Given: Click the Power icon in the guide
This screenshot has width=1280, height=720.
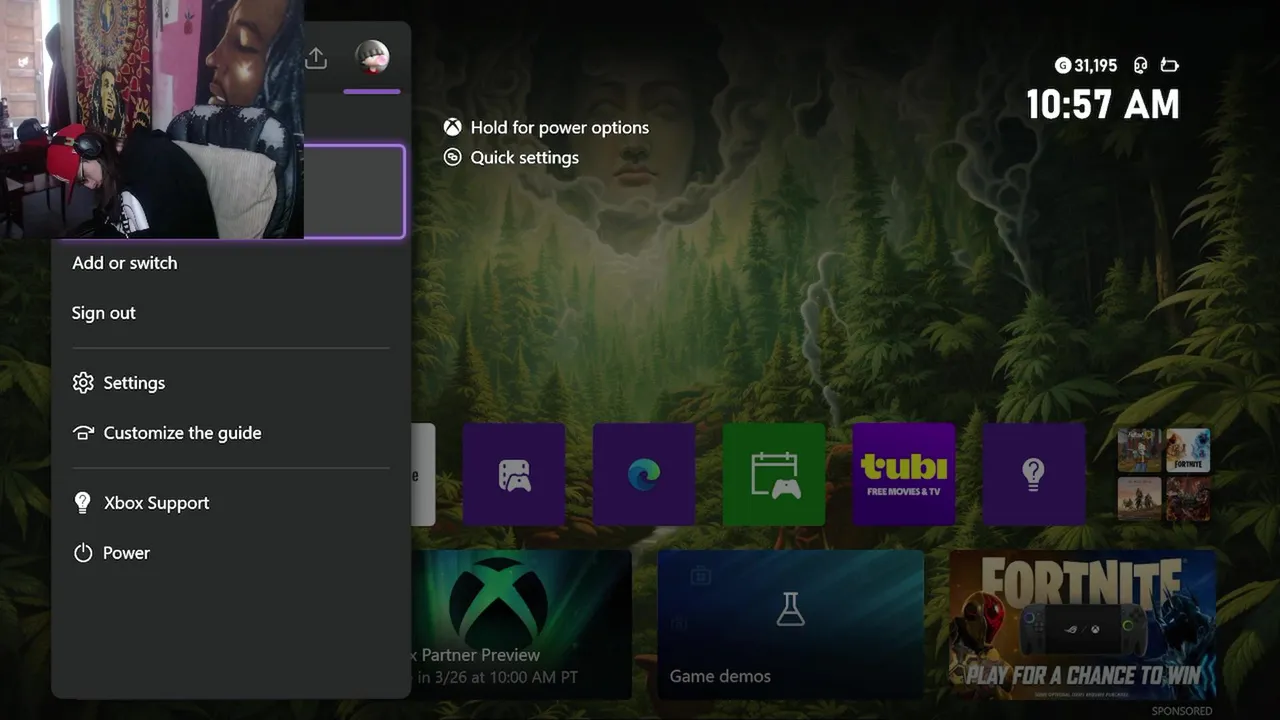Looking at the screenshot, I should (x=83, y=553).
